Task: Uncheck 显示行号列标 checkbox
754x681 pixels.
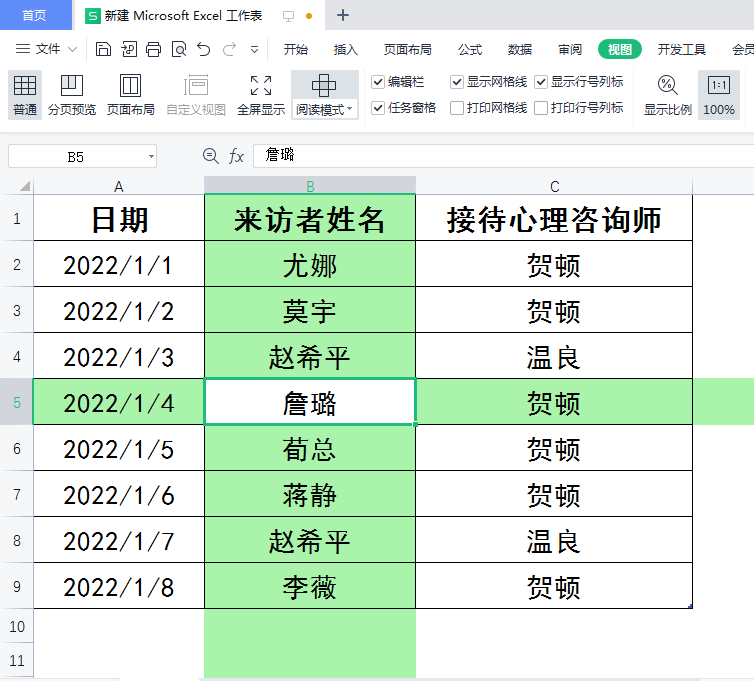Action: [541, 82]
